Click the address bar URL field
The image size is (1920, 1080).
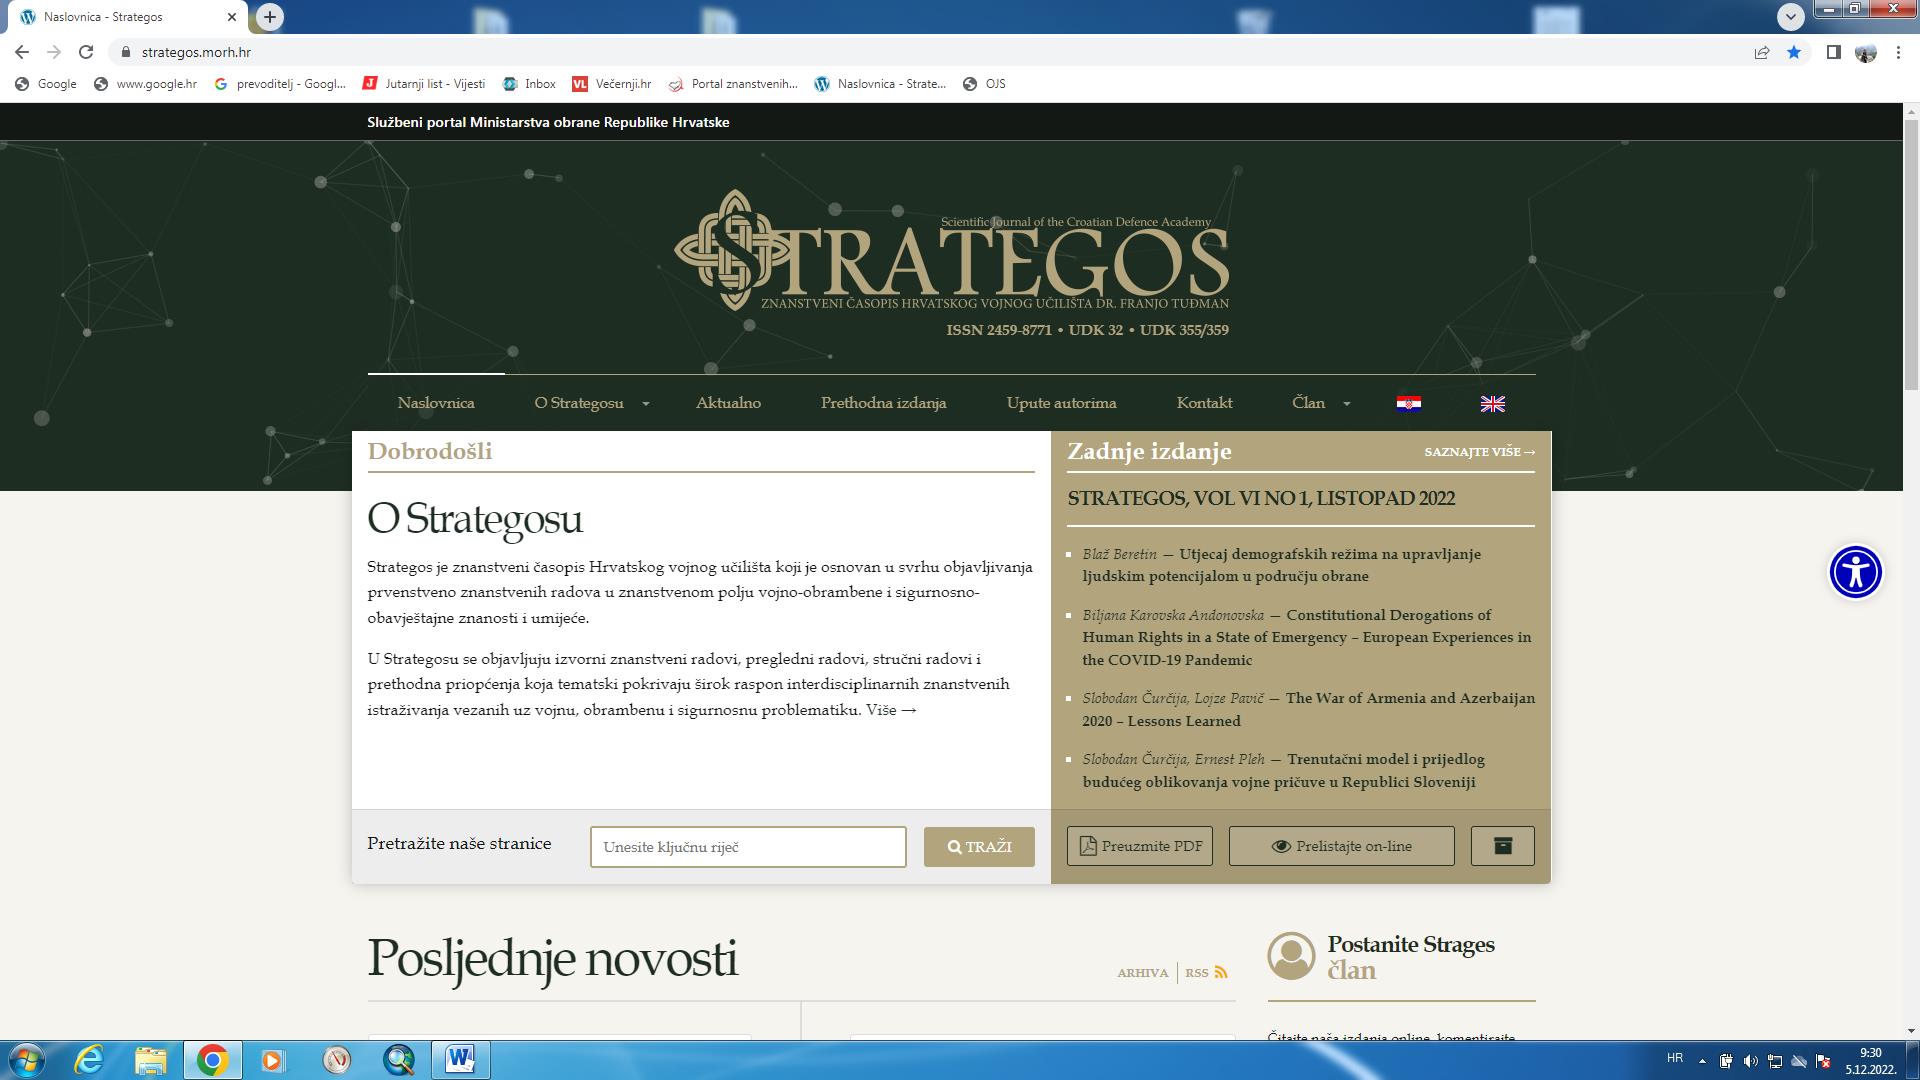[930, 52]
